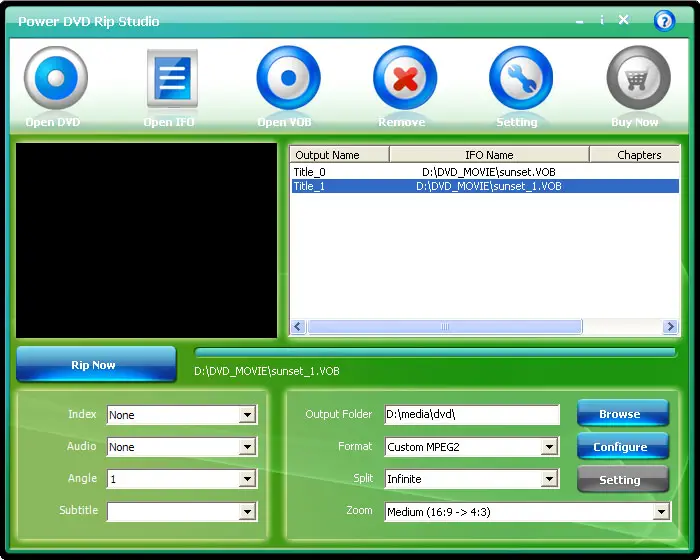Remove the selected title with red X icon
This screenshot has height=560, width=700.
[405, 78]
